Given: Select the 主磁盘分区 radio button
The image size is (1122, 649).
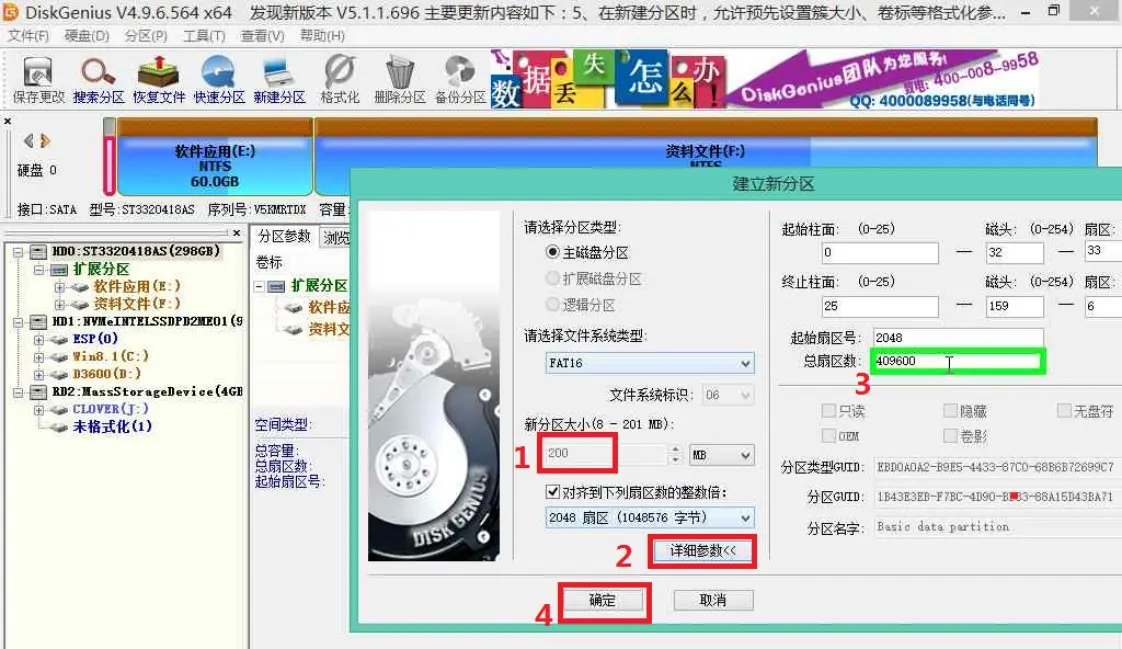Looking at the screenshot, I should click(x=553, y=253).
